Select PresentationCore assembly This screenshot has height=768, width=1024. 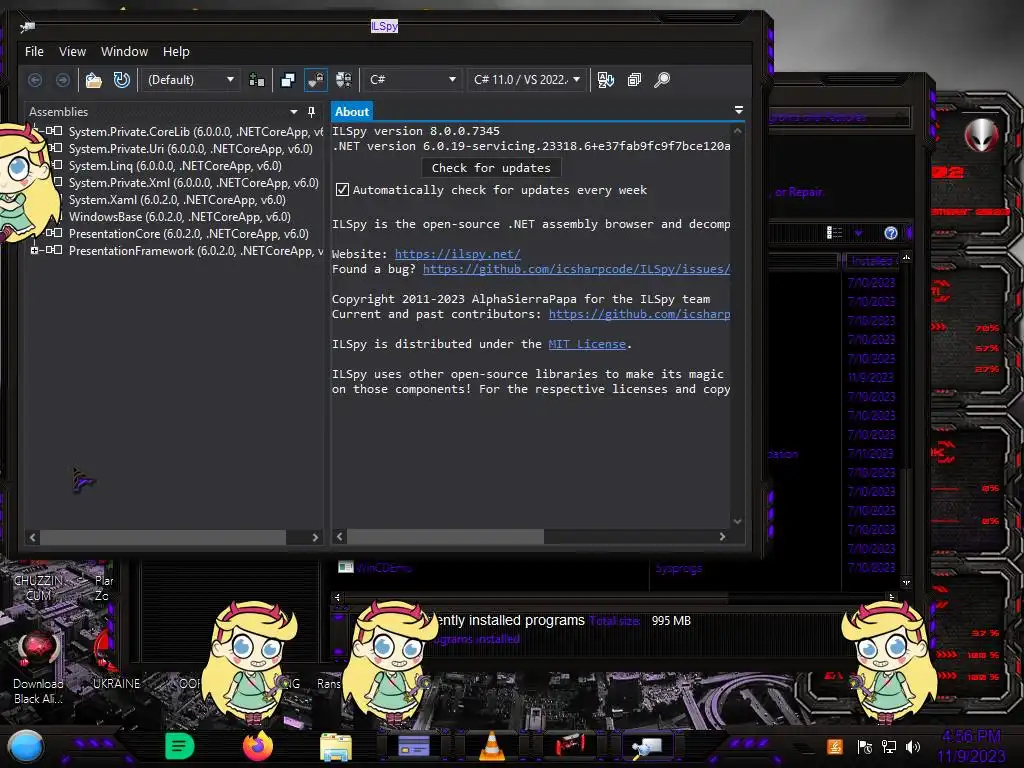pos(189,234)
